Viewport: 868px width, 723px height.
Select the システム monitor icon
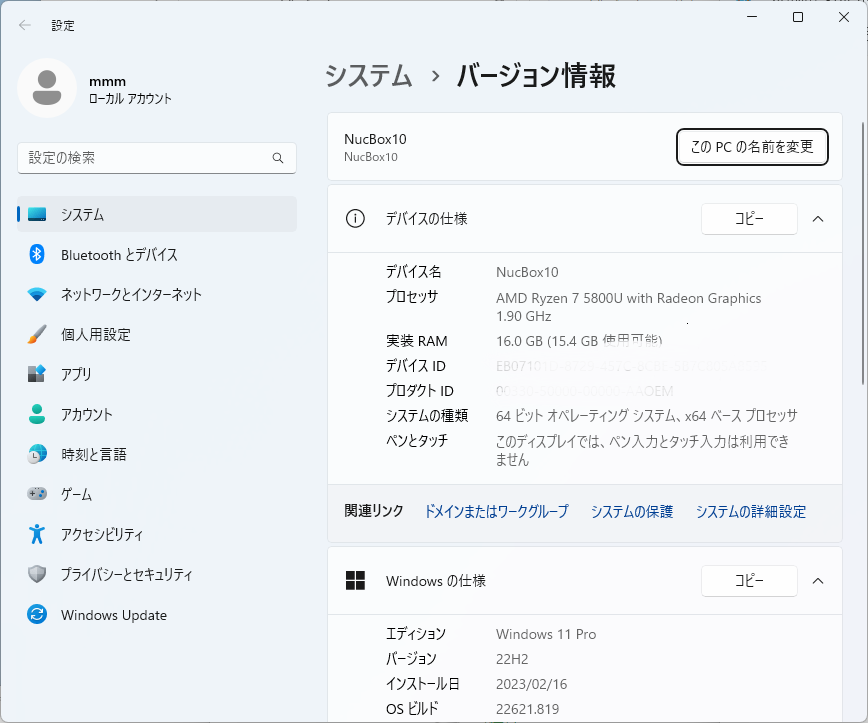coord(37,214)
